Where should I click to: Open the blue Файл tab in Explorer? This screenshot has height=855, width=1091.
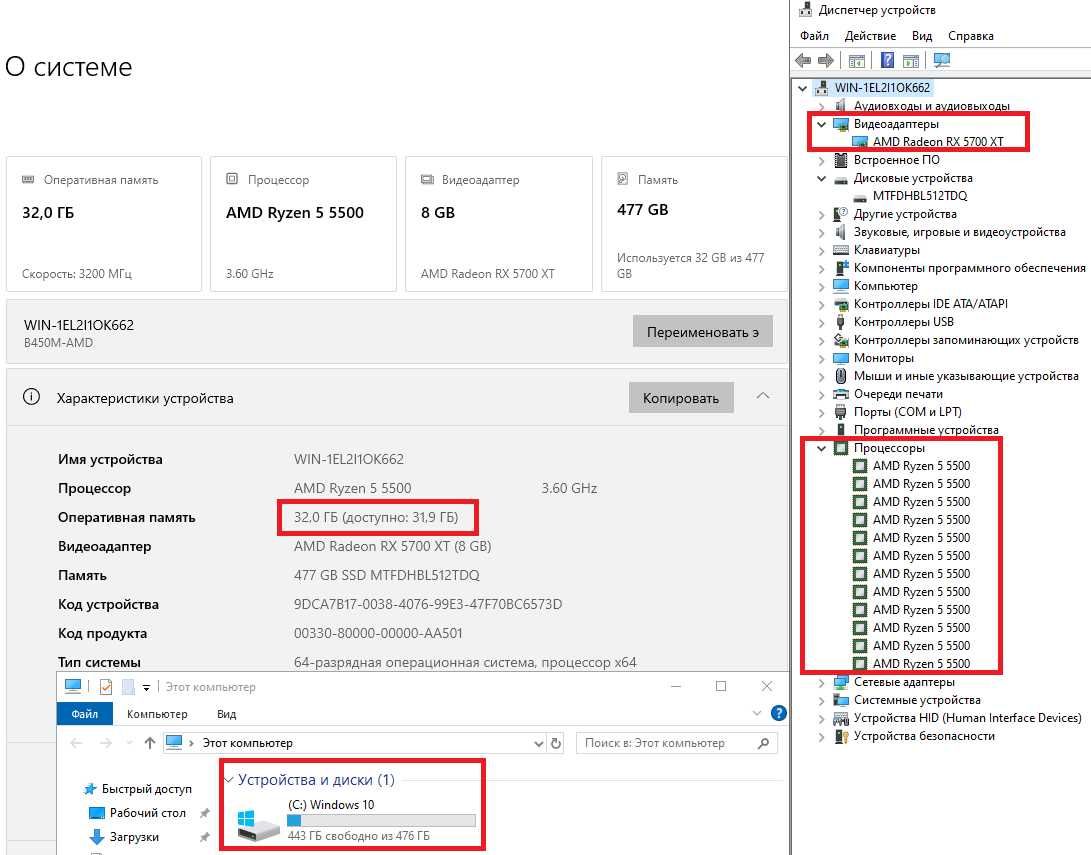point(85,714)
